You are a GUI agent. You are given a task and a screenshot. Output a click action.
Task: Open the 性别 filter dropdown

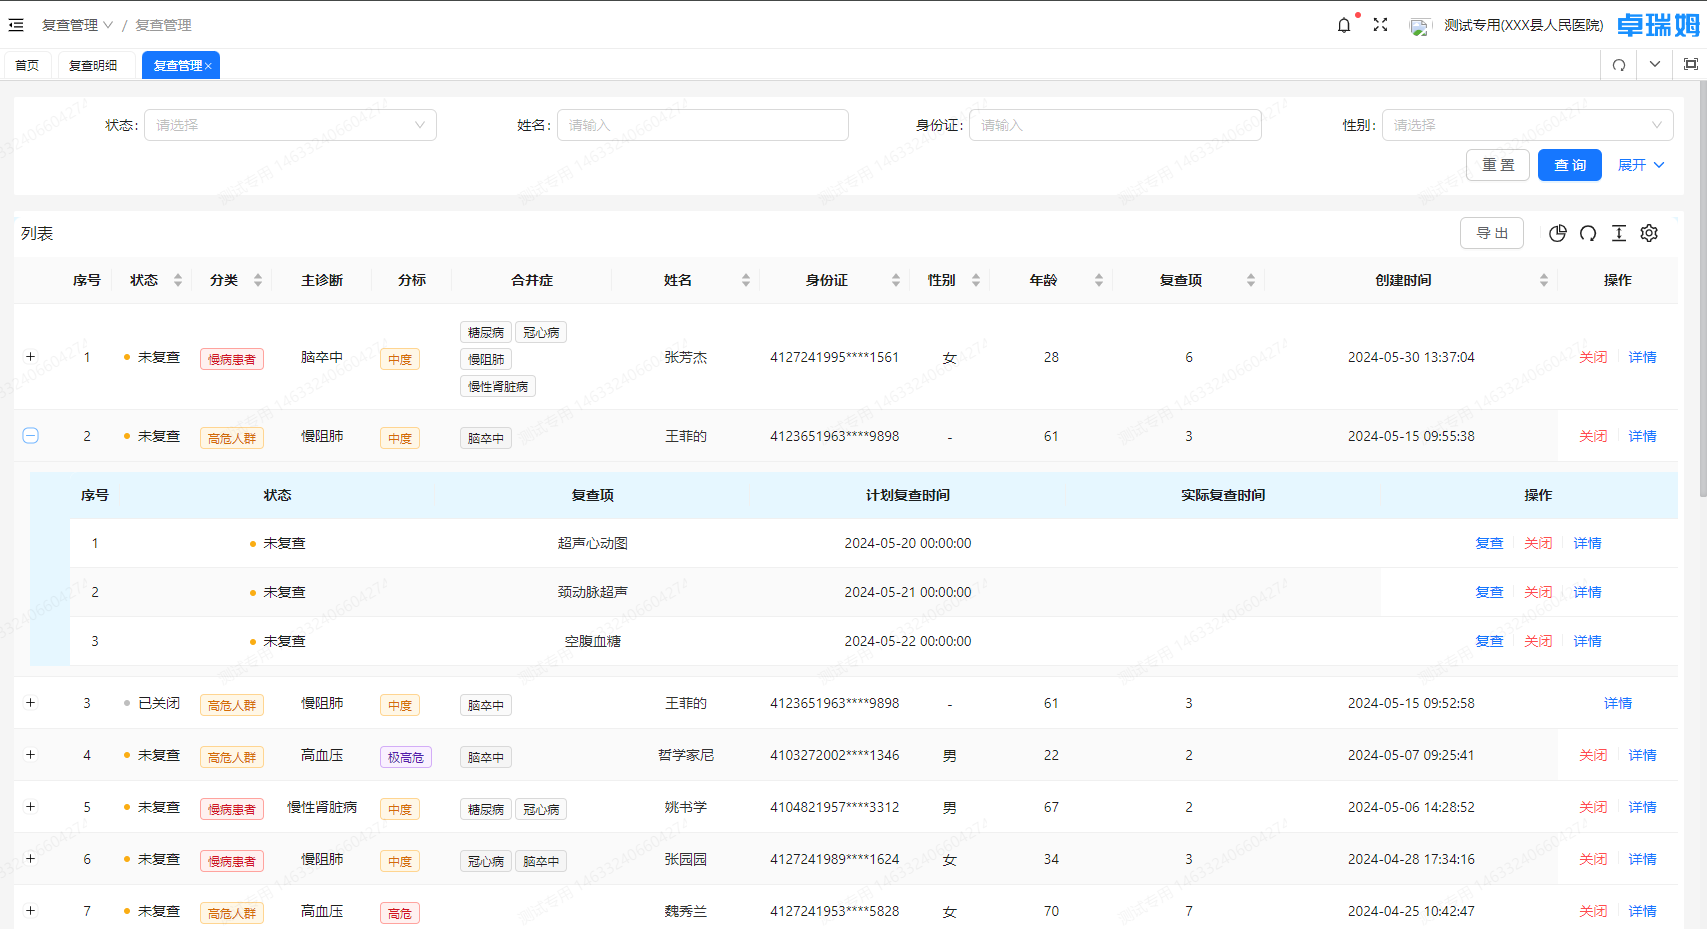(1527, 125)
